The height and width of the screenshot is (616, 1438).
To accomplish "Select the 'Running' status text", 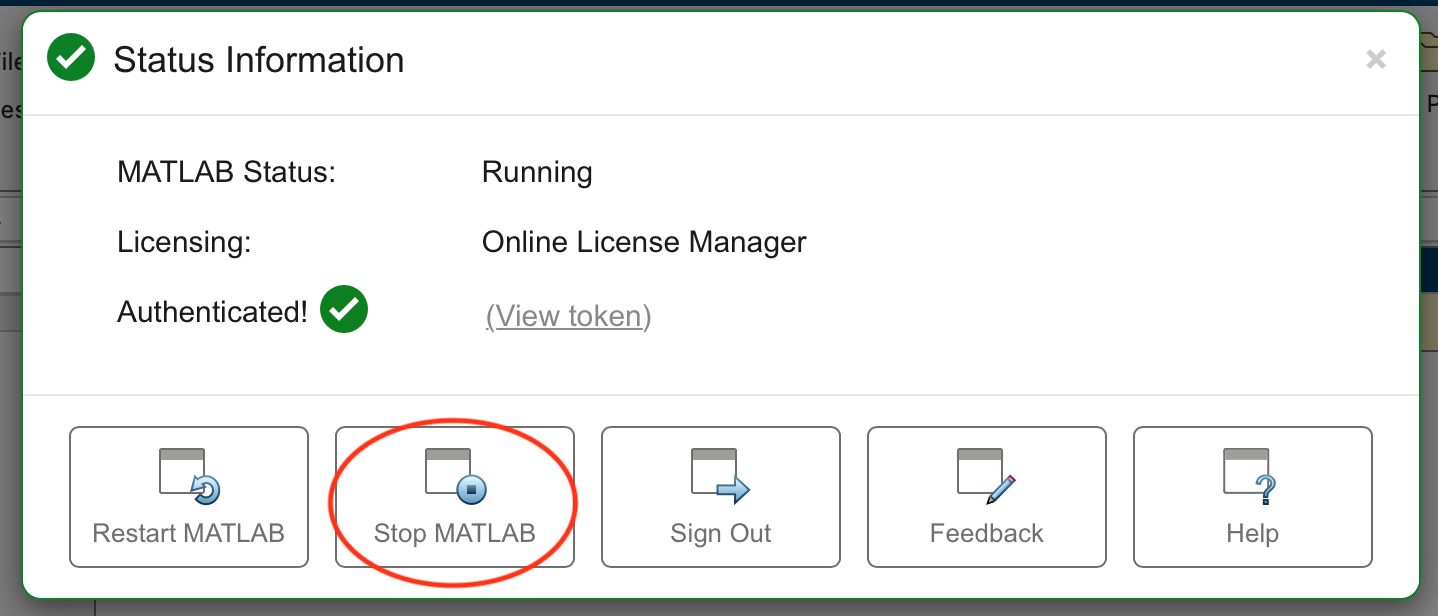I will point(537,172).
